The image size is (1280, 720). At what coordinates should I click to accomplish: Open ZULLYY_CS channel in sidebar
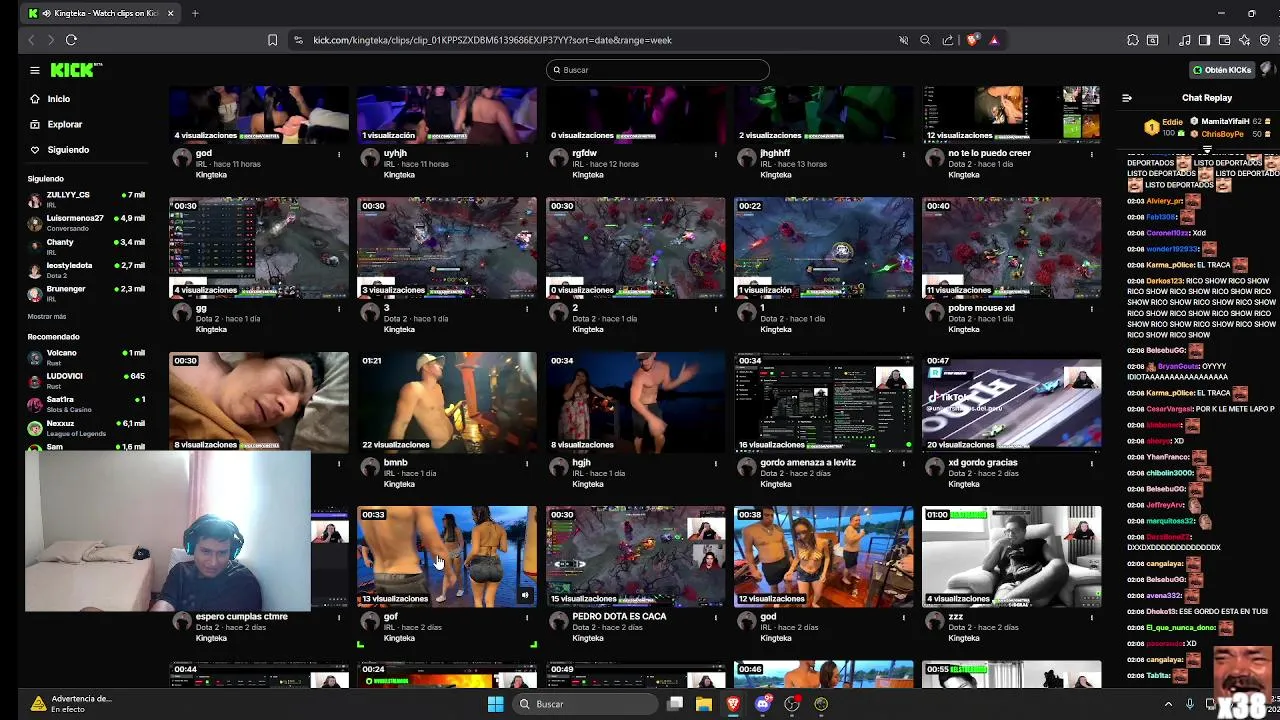coord(86,199)
